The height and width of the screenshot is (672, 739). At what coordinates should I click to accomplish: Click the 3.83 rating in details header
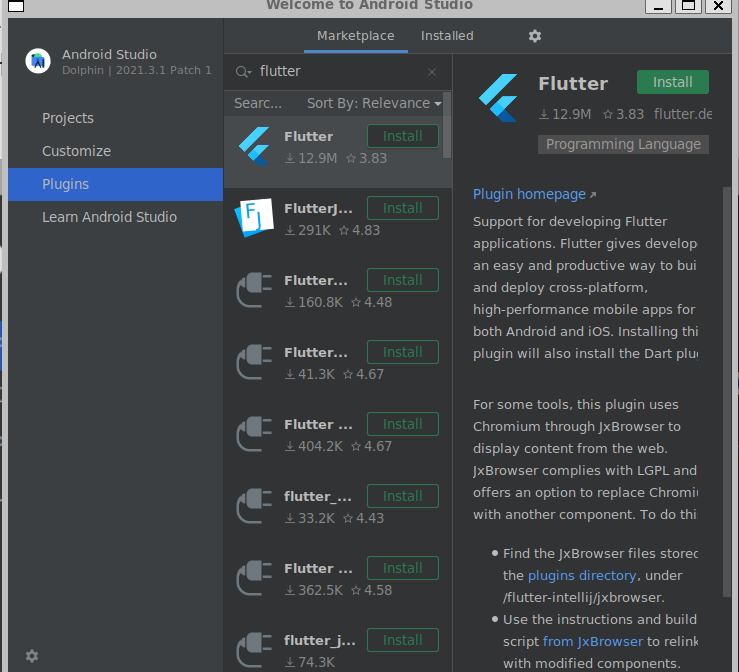pyautogui.click(x=624, y=114)
